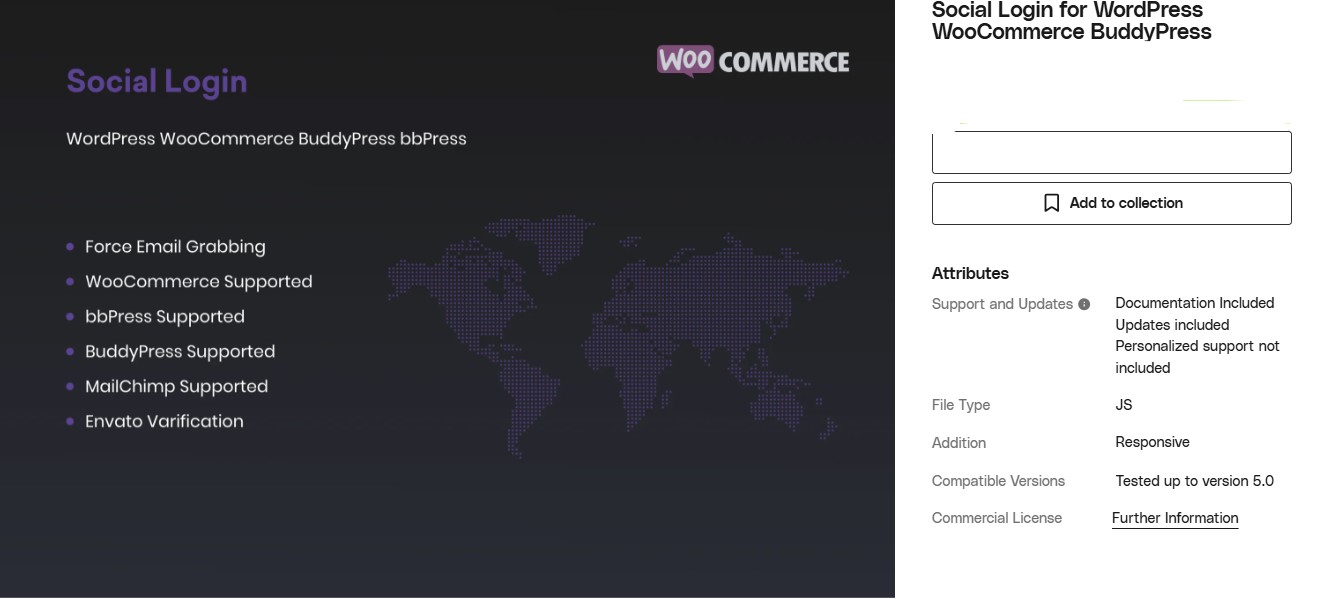Click the Updates included text

(x=1172, y=325)
